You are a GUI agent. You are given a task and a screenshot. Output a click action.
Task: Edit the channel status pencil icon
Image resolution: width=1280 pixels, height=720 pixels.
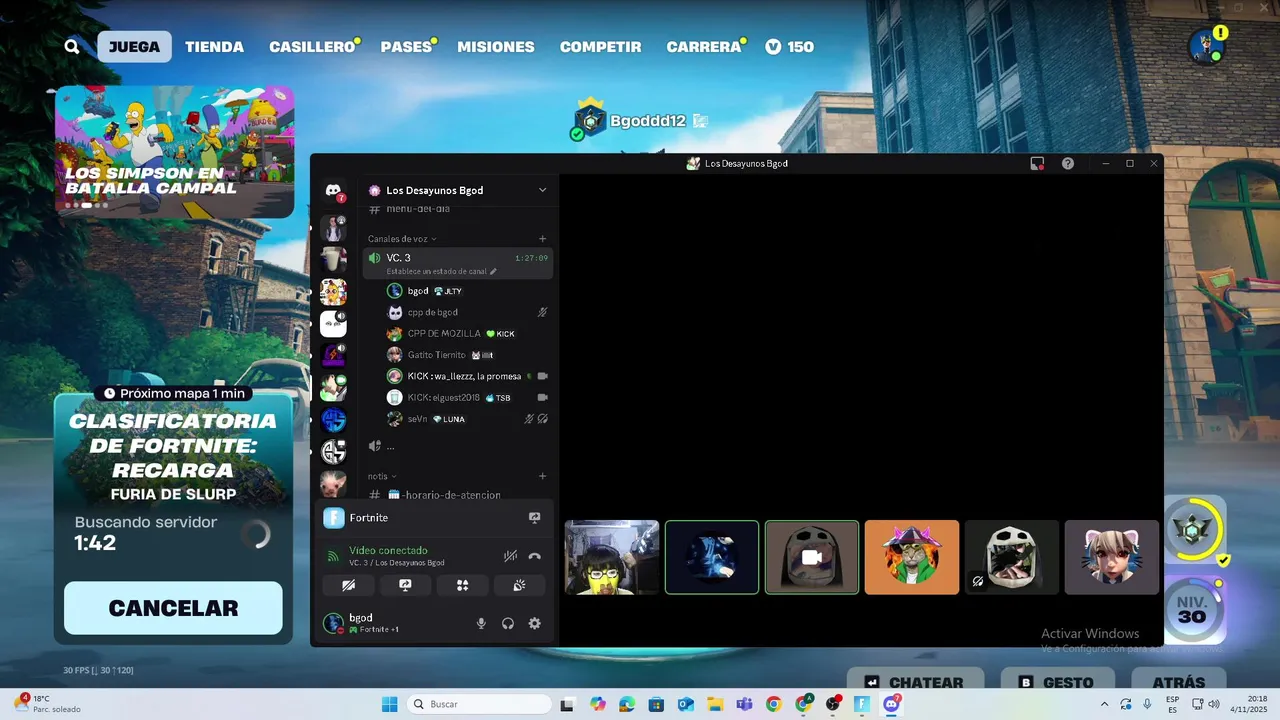(492, 271)
